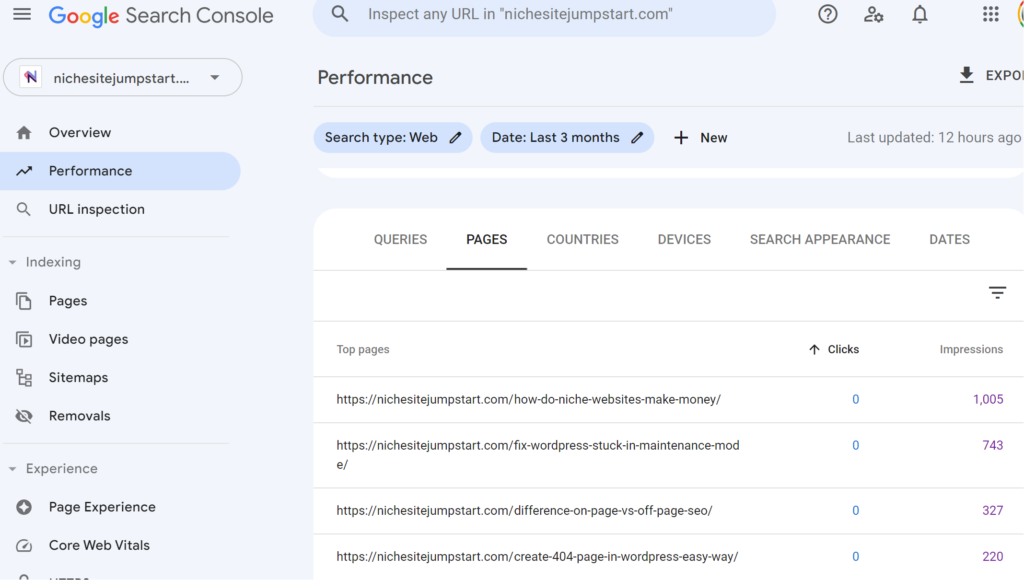Open the difference-on-page-vs-off-page-seo row
The width and height of the screenshot is (1024, 580).
coord(669,511)
